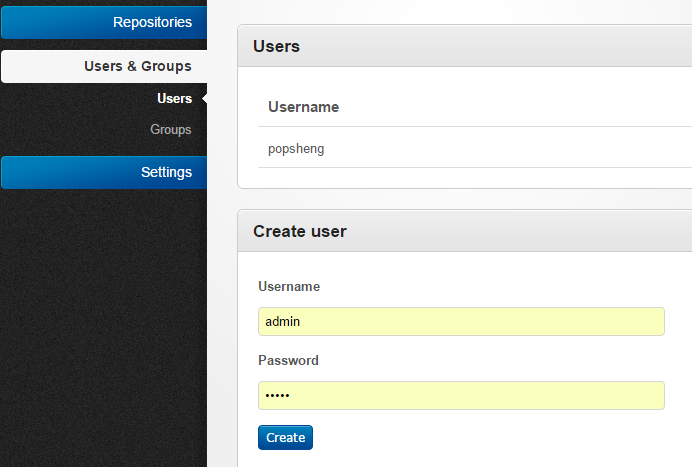Click the Password field label

pos(288,360)
